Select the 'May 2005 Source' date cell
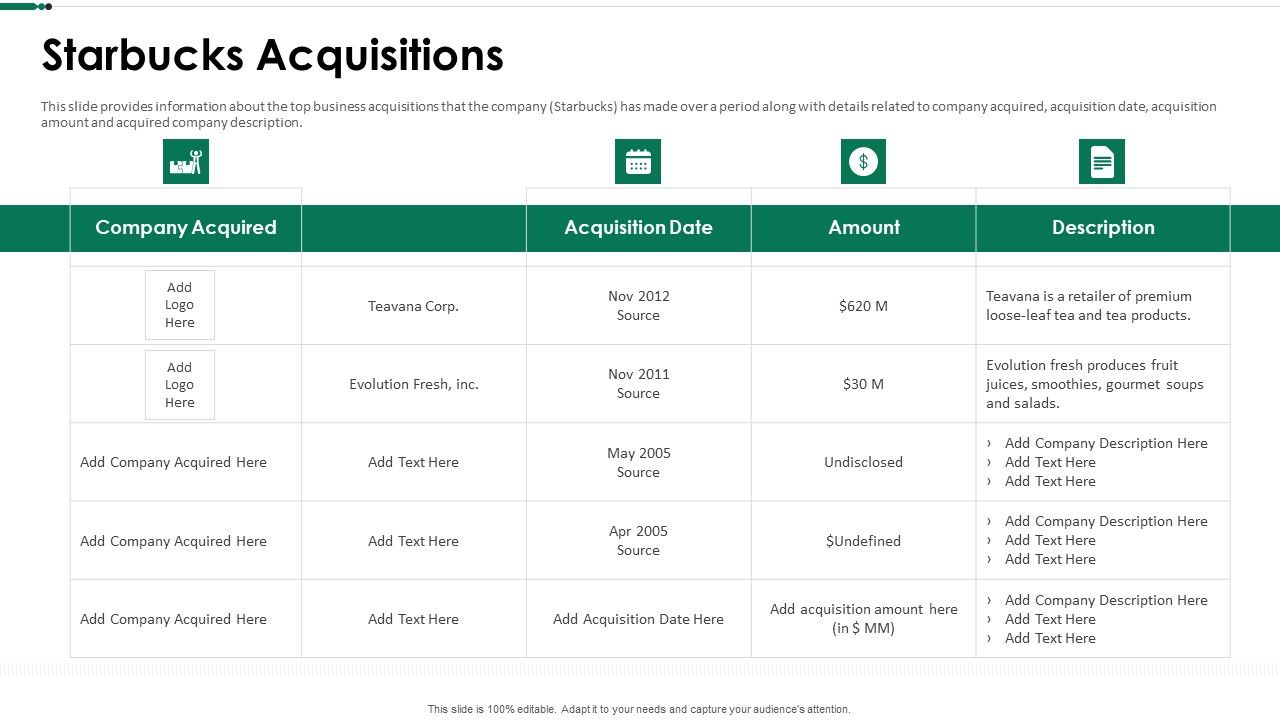This screenshot has width=1280, height=720. [x=639, y=462]
